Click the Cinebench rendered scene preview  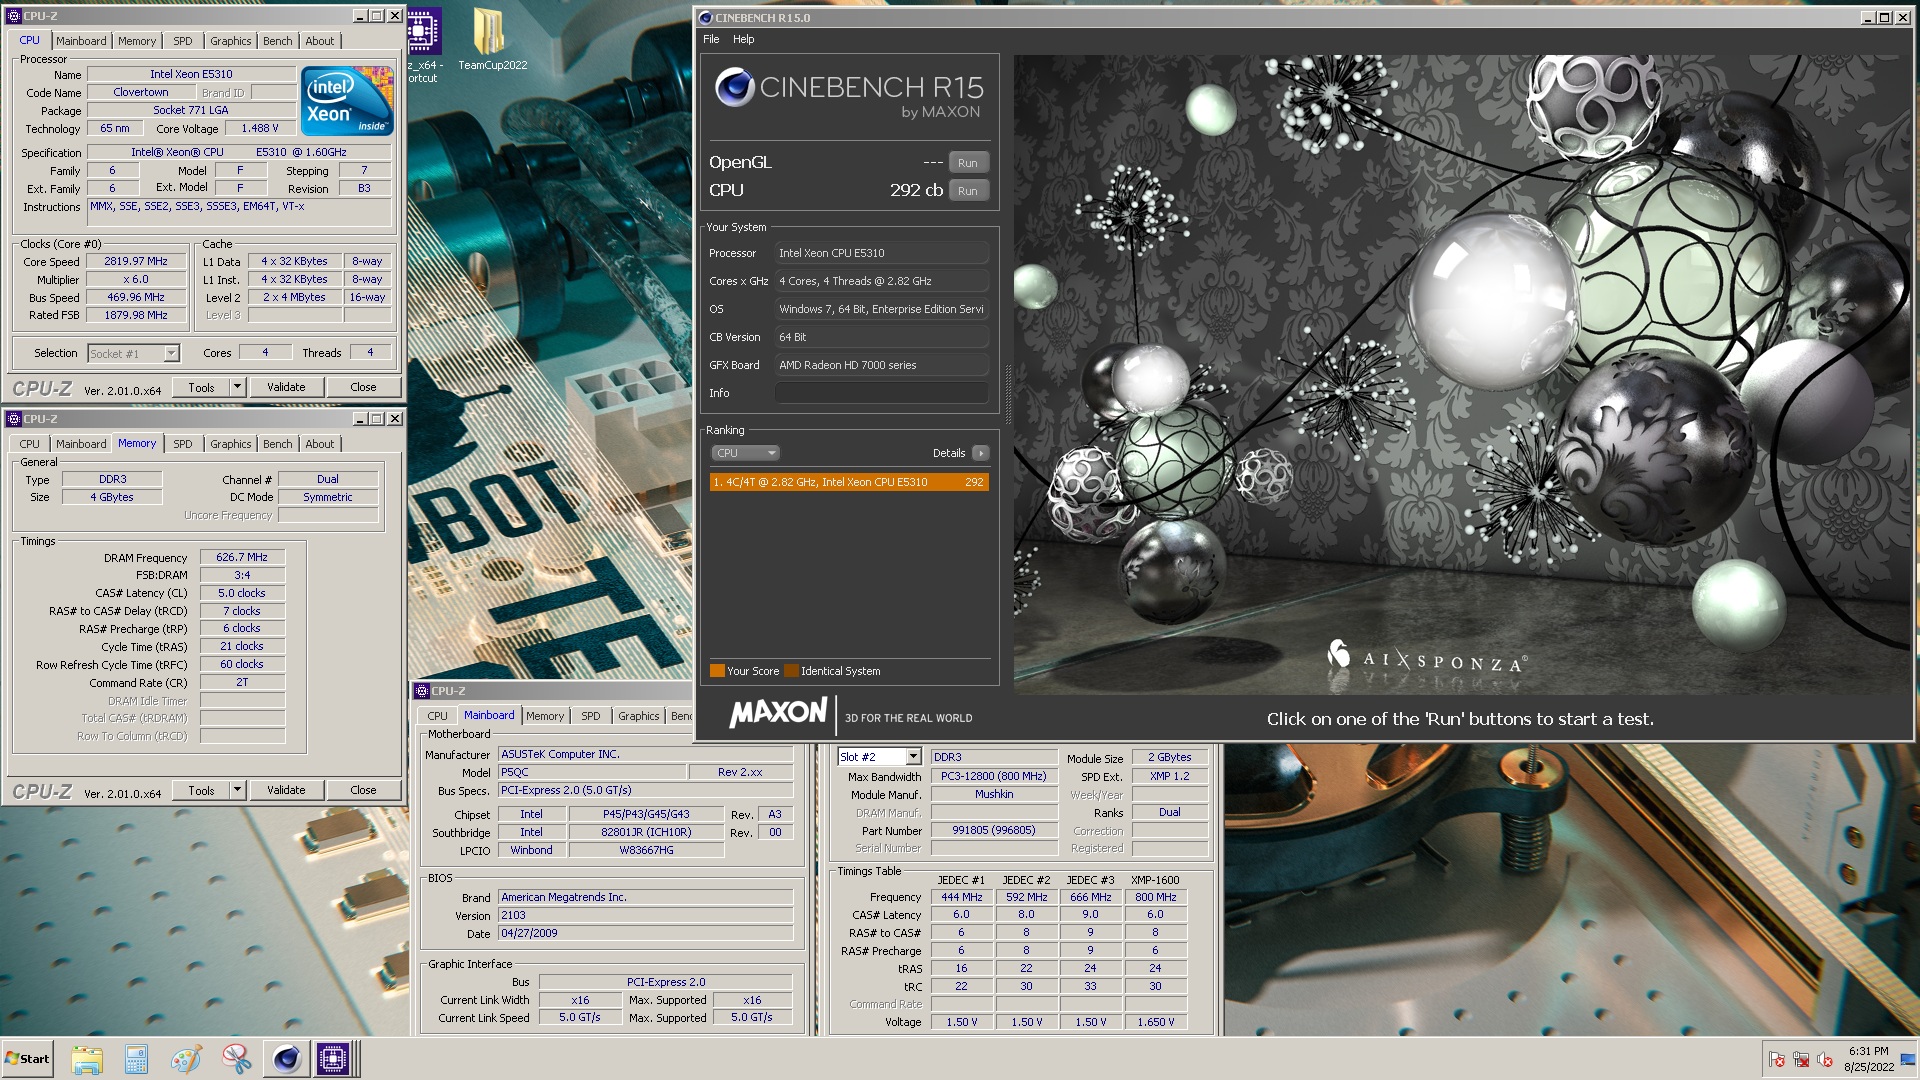(x=1462, y=375)
